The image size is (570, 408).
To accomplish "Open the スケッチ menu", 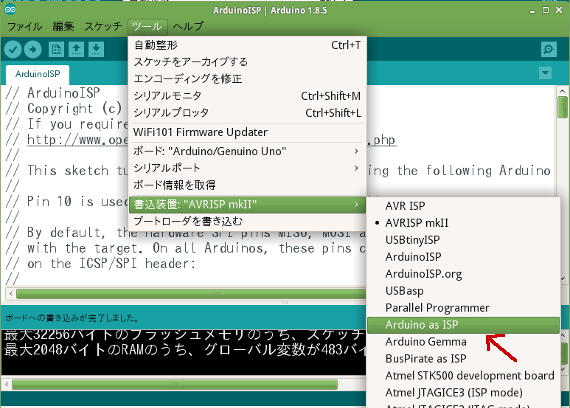I will click(x=103, y=27).
